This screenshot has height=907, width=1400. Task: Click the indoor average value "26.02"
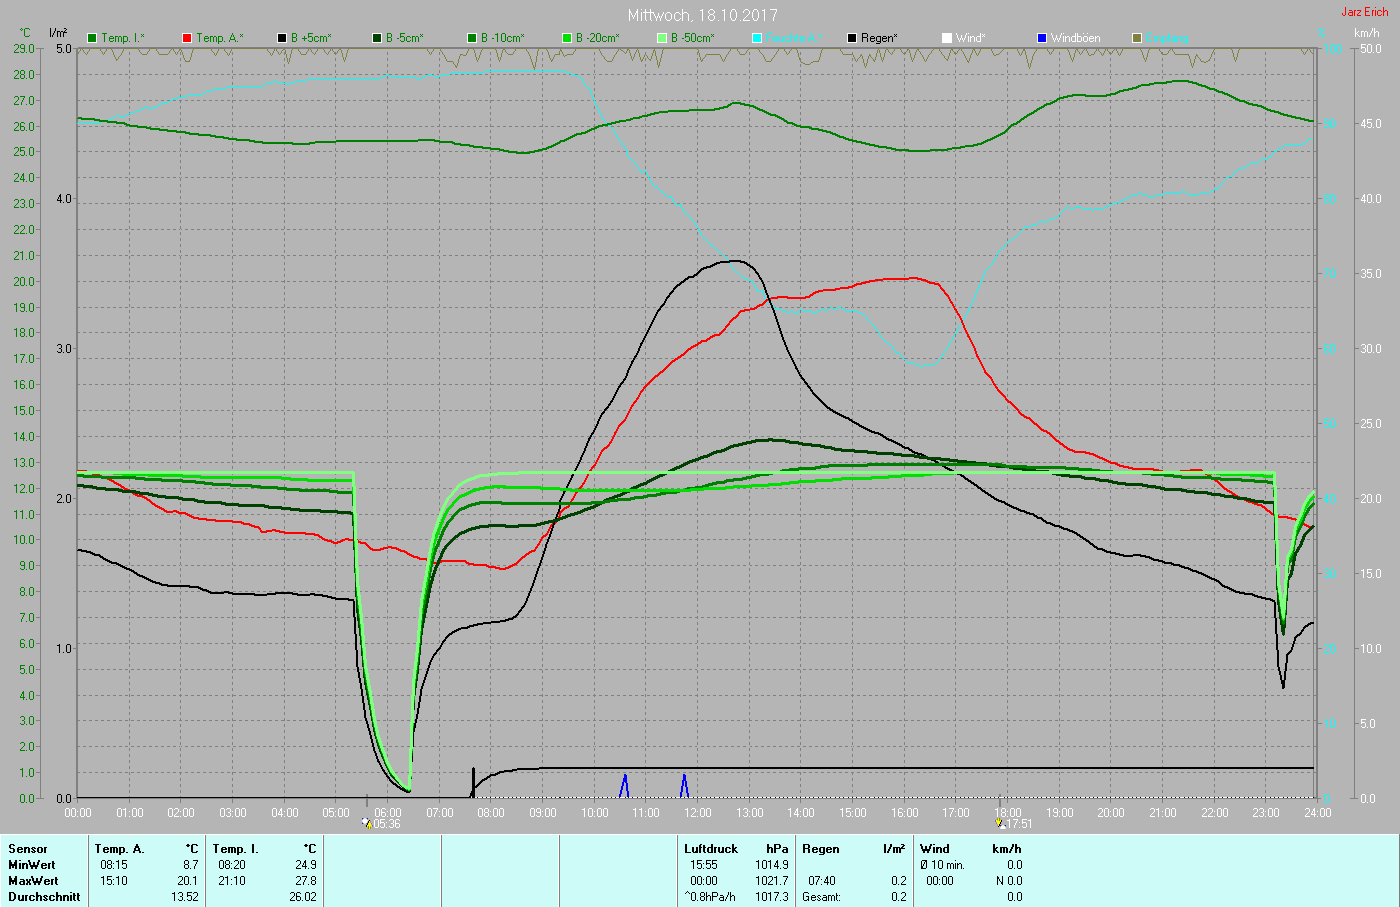302,897
